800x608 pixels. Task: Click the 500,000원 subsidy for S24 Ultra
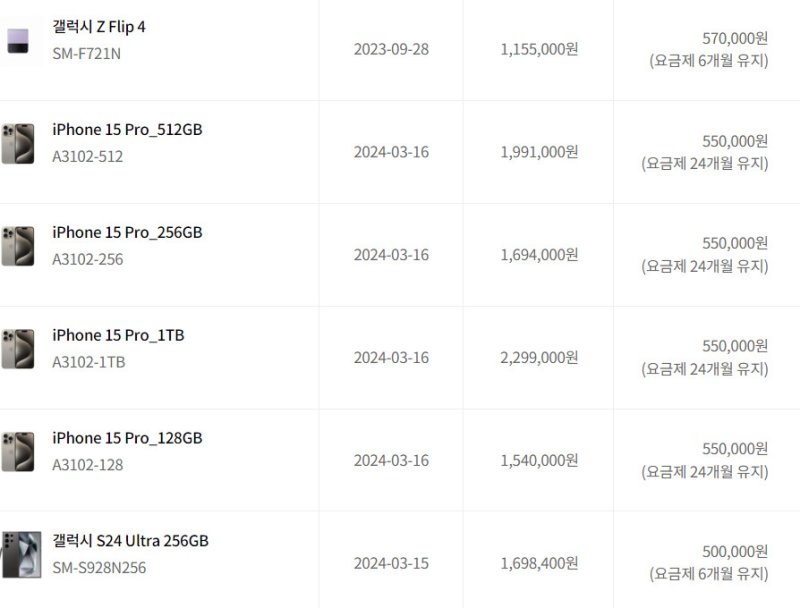coord(735,552)
